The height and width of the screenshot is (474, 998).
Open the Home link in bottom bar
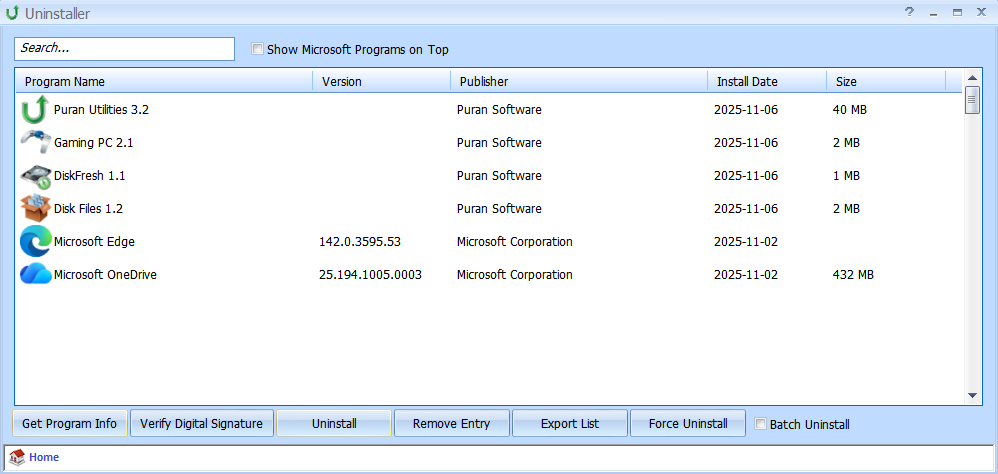44,458
